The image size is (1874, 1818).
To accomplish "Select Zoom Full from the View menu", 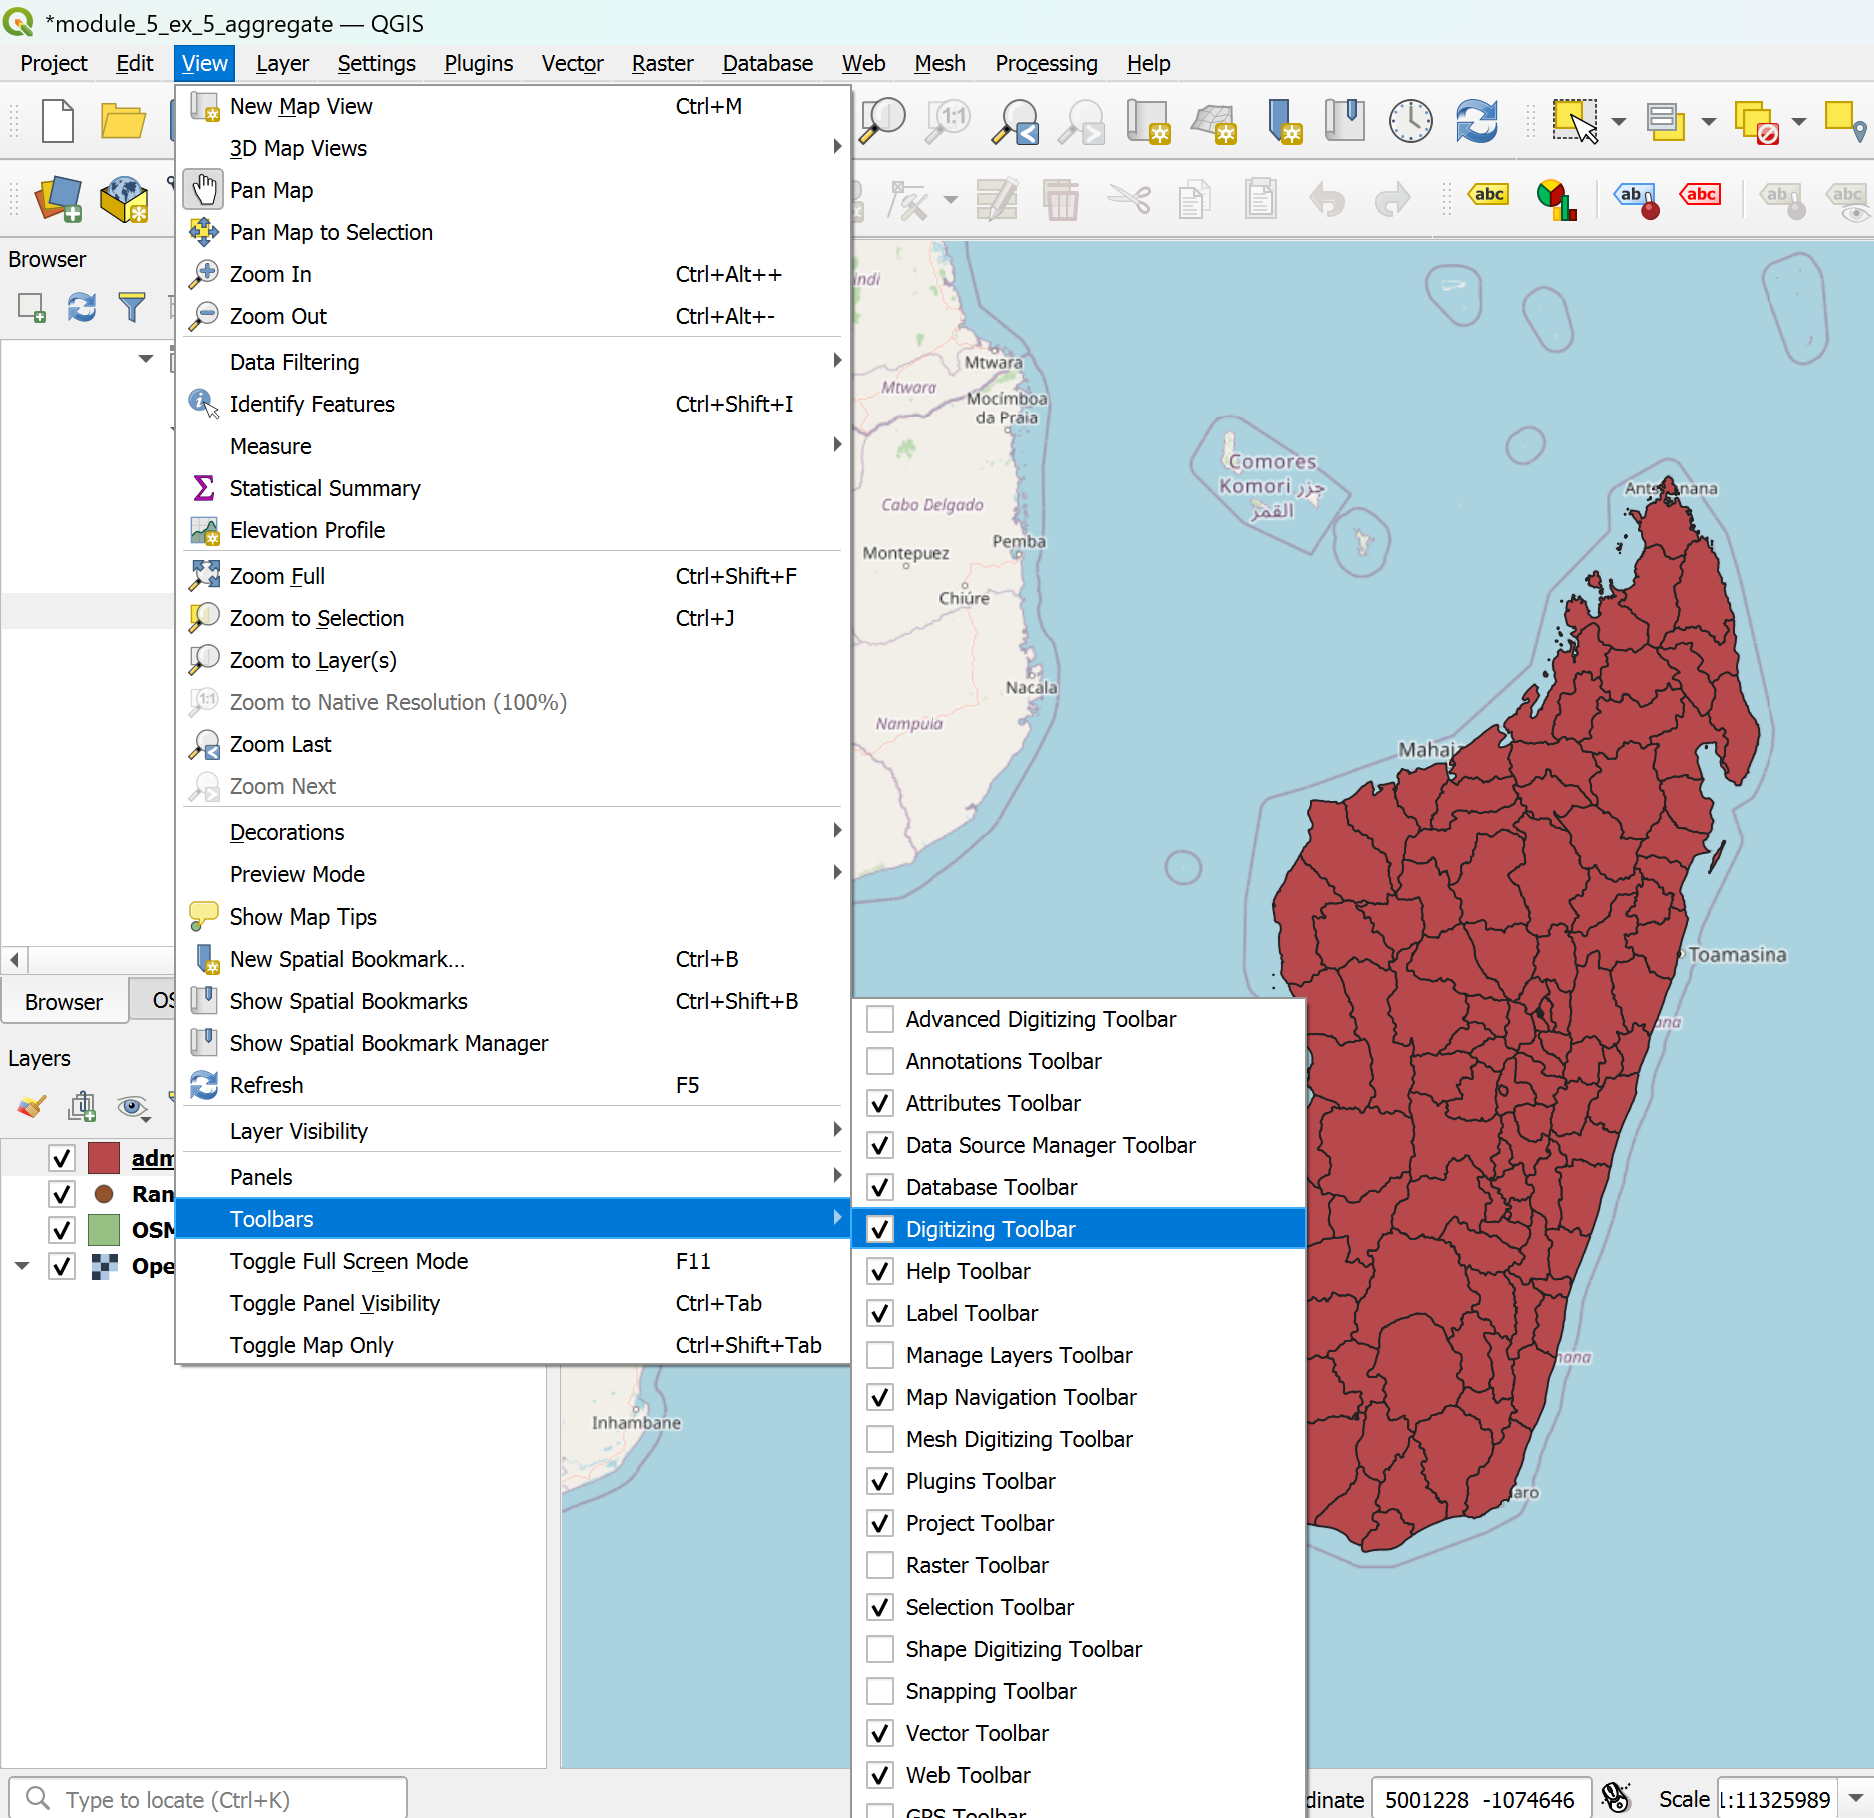I will click(277, 576).
